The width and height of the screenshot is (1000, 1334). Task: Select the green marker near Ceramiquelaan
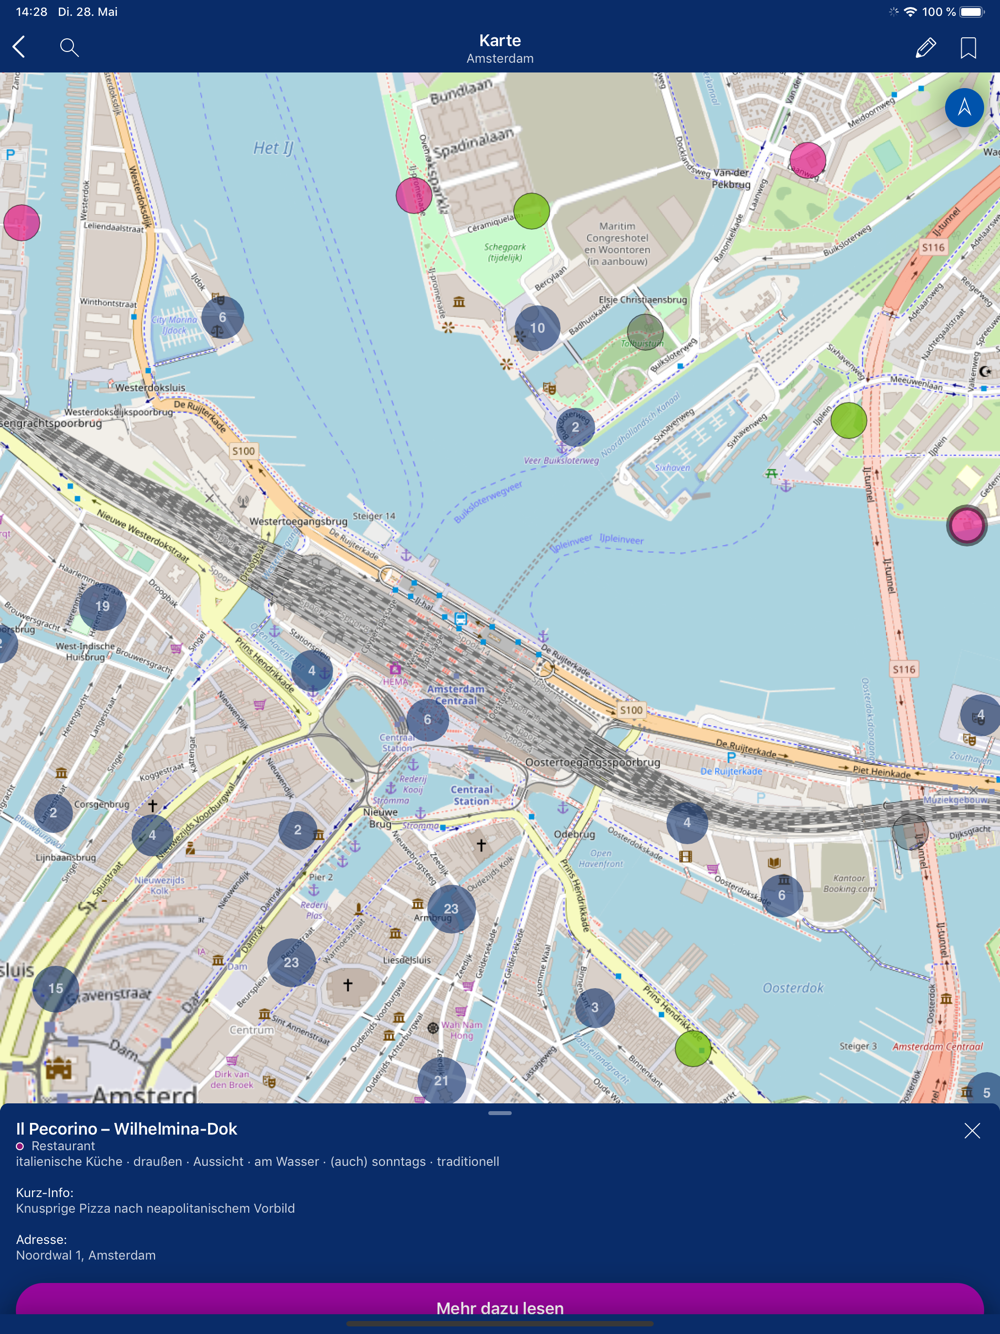tap(532, 211)
